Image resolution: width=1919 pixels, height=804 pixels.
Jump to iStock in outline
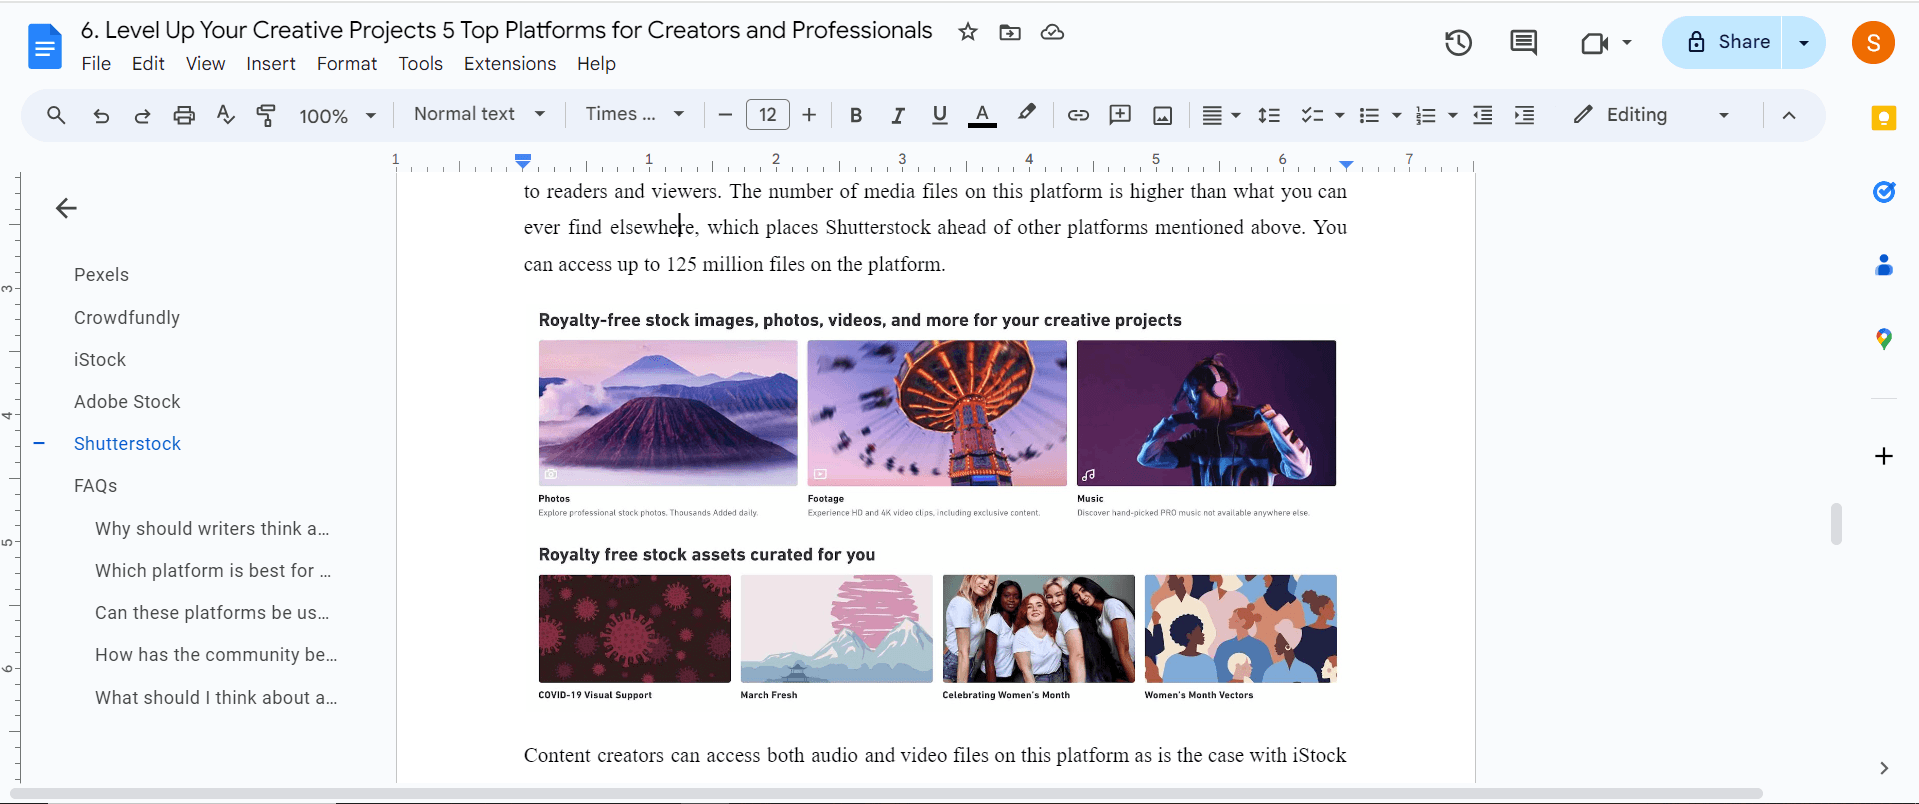[x=100, y=360]
